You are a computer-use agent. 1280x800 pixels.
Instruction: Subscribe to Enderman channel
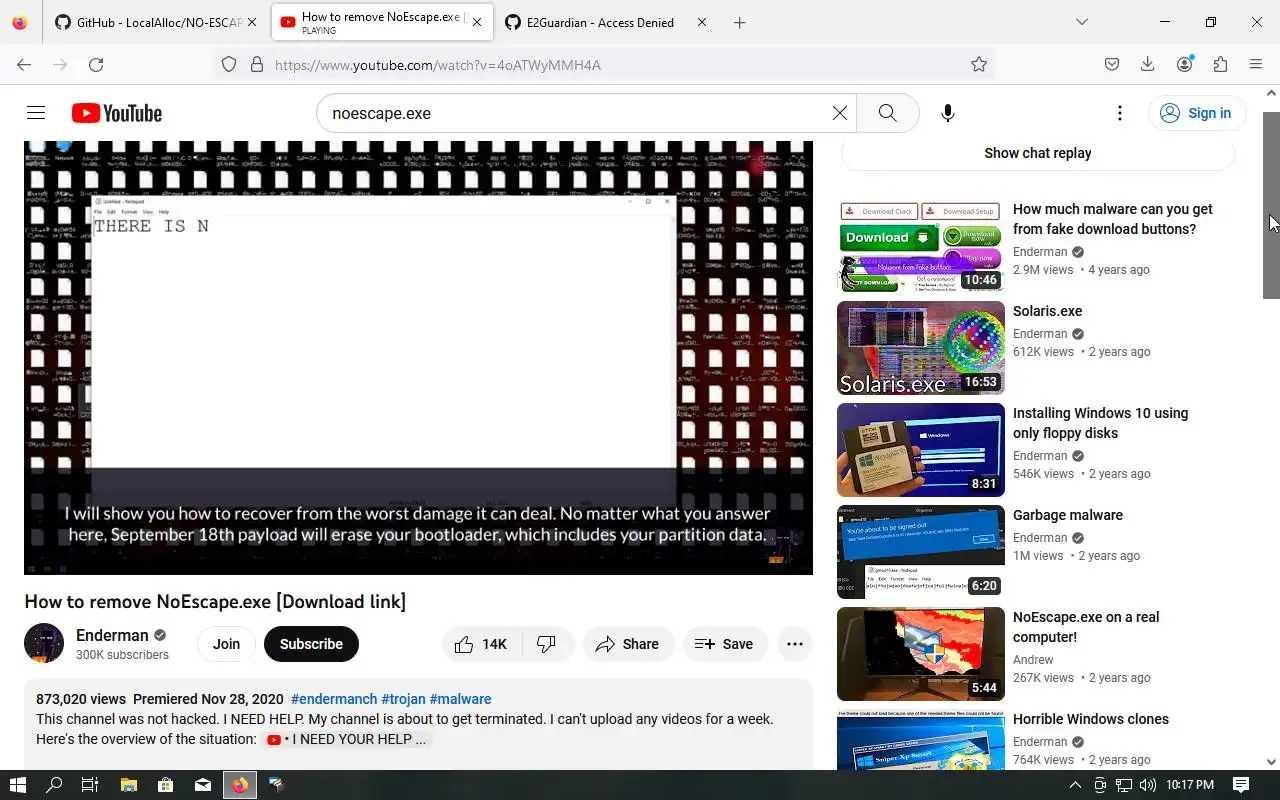(x=311, y=644)
